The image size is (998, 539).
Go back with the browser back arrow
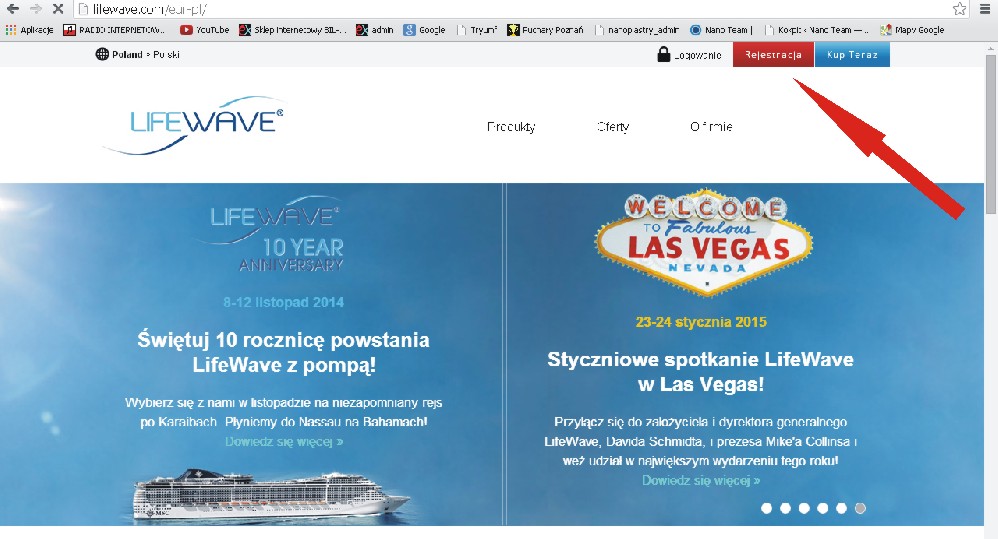(x=12, y=9)
